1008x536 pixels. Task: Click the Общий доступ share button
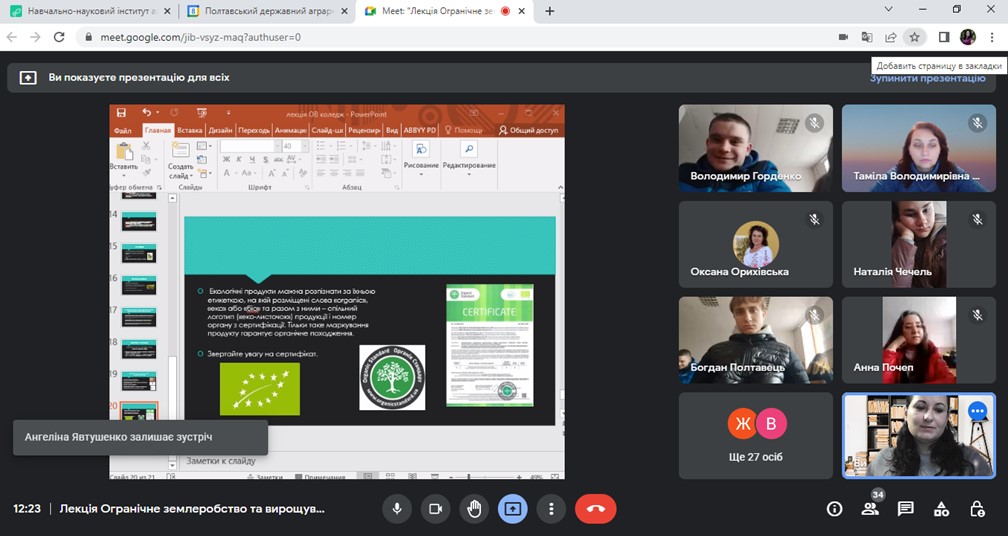tap(528, 130)
